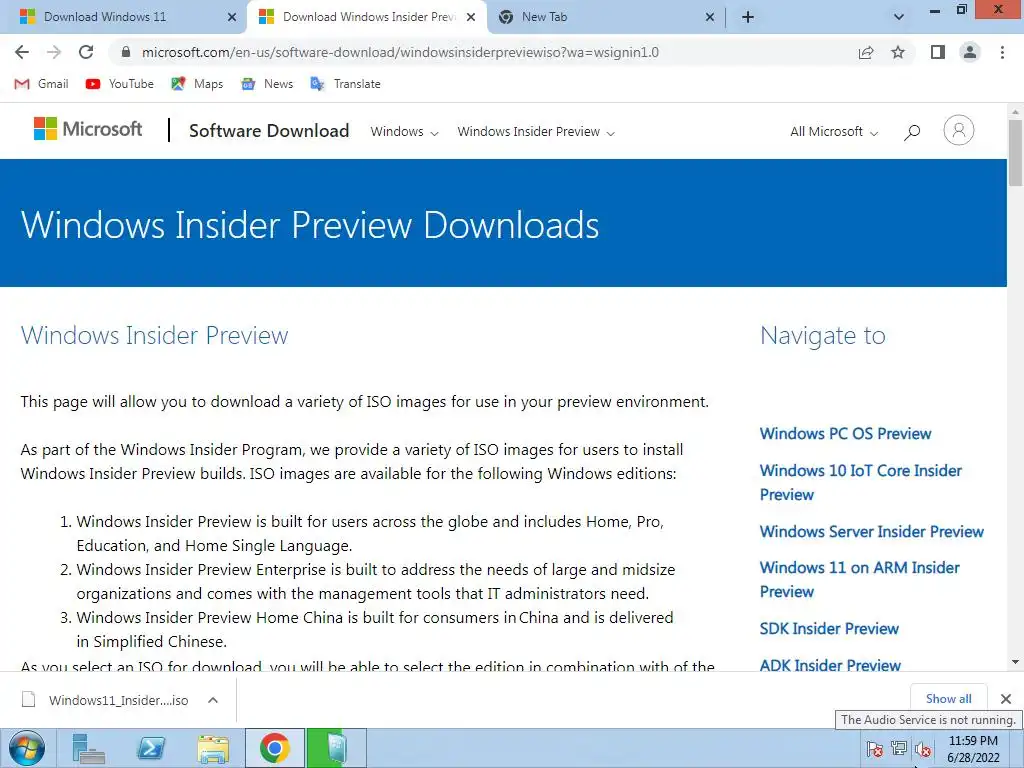This screenshot has width=1024, height=768.
Task: Click the share page icon in address bar
Action: click(x=866, y=52)
